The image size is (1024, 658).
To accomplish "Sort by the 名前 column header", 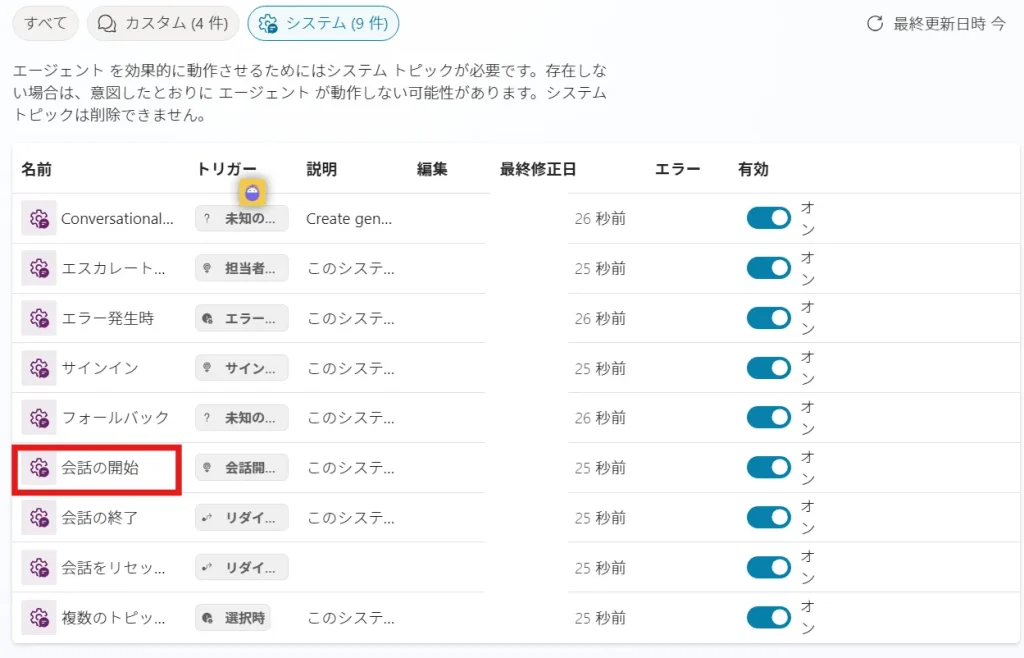I will click(37, 170).
